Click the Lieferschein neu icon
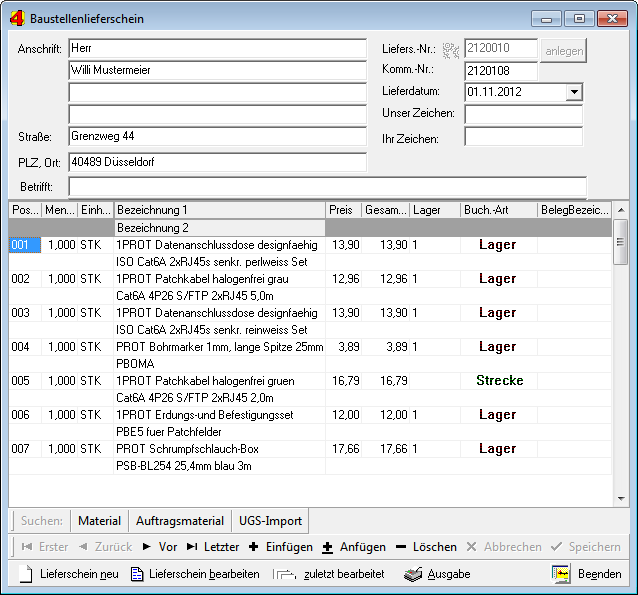This screenshot has height=595, width=638. [x=26, y=574]
